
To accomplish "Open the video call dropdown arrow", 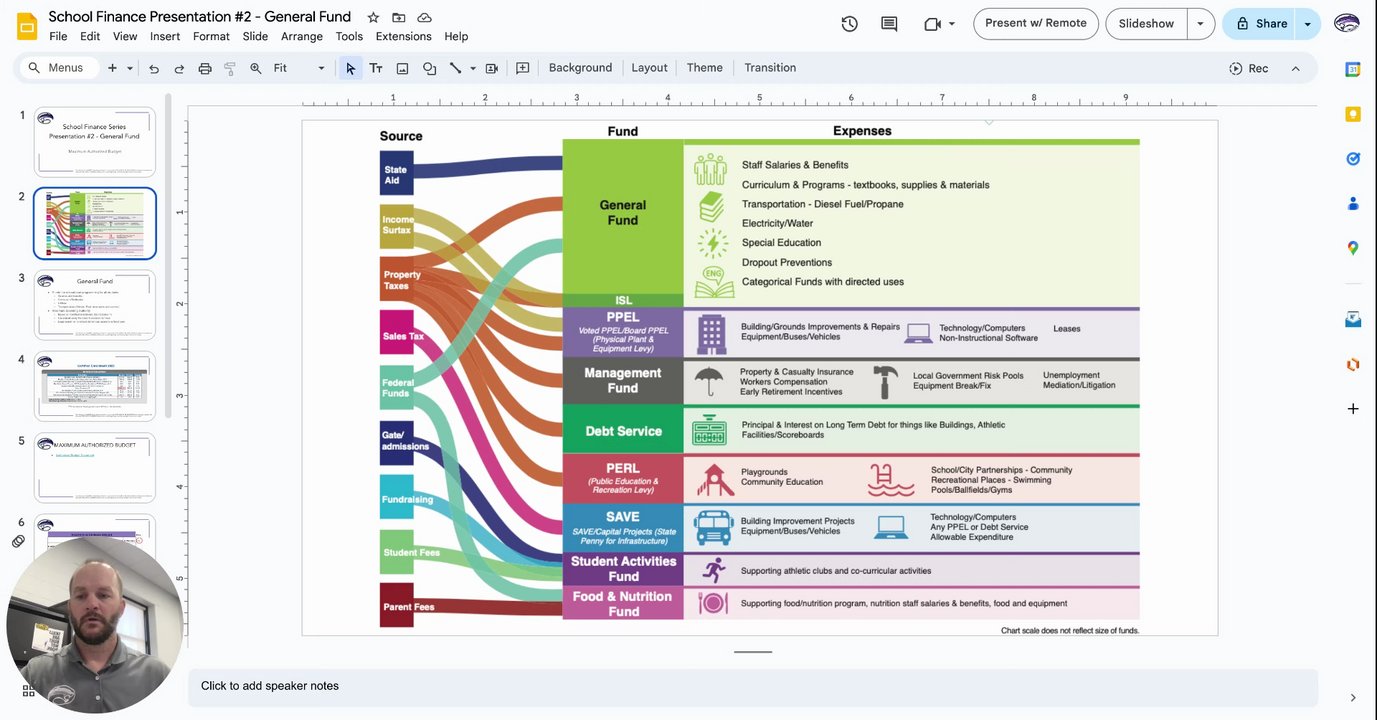I will coord(952,24).
